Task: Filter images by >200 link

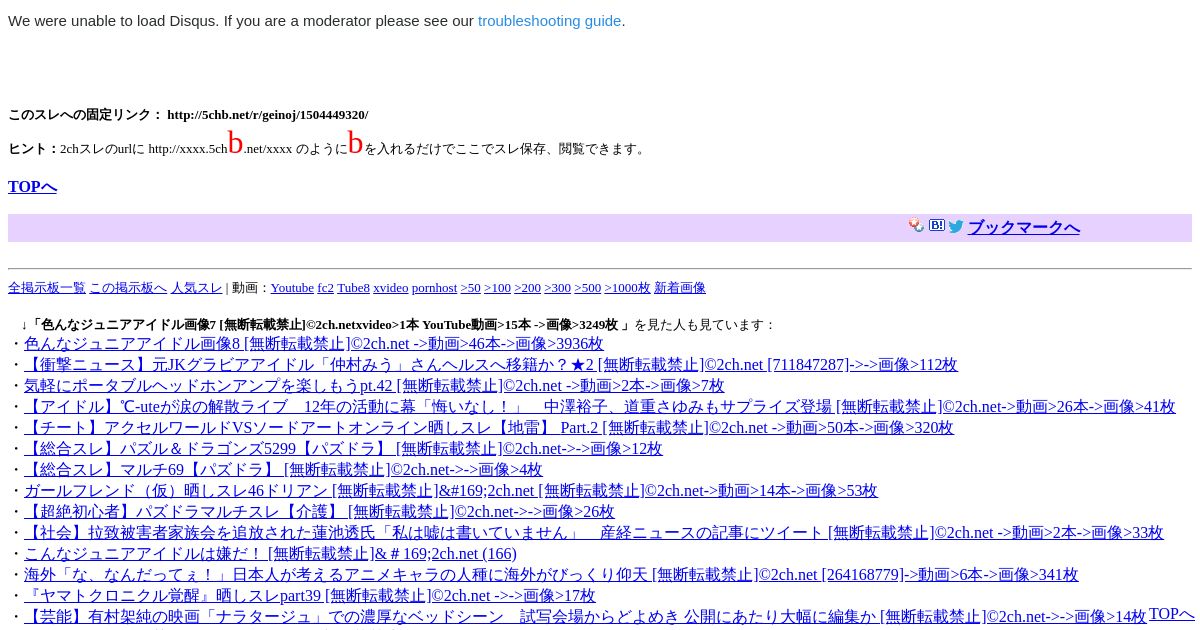Action: pyautogui.click(x=527, y=288)
